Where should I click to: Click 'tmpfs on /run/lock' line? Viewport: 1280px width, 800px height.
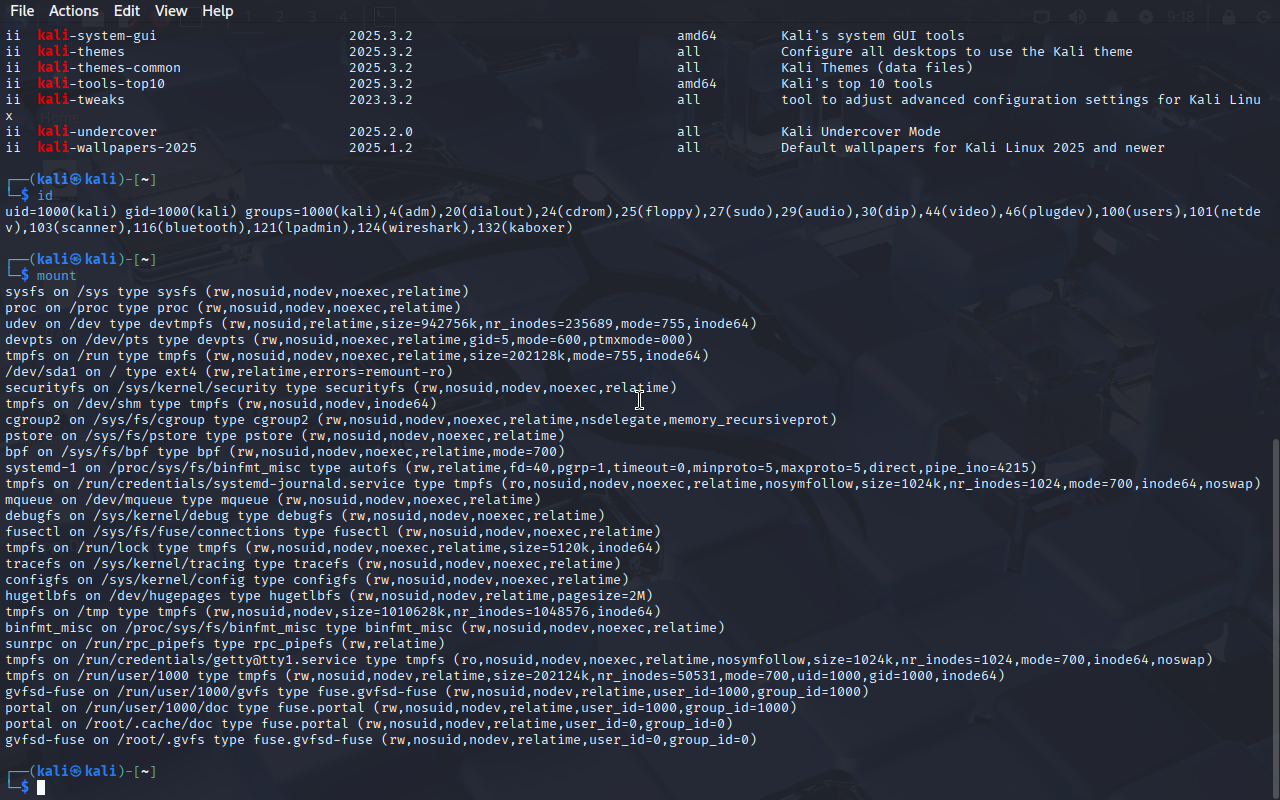333,548
